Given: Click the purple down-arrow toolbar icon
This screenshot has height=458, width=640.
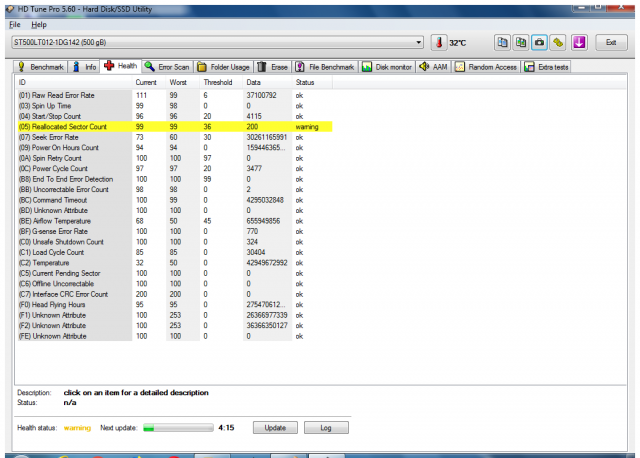Looking at the screenshot, I should tap(579, 43).
